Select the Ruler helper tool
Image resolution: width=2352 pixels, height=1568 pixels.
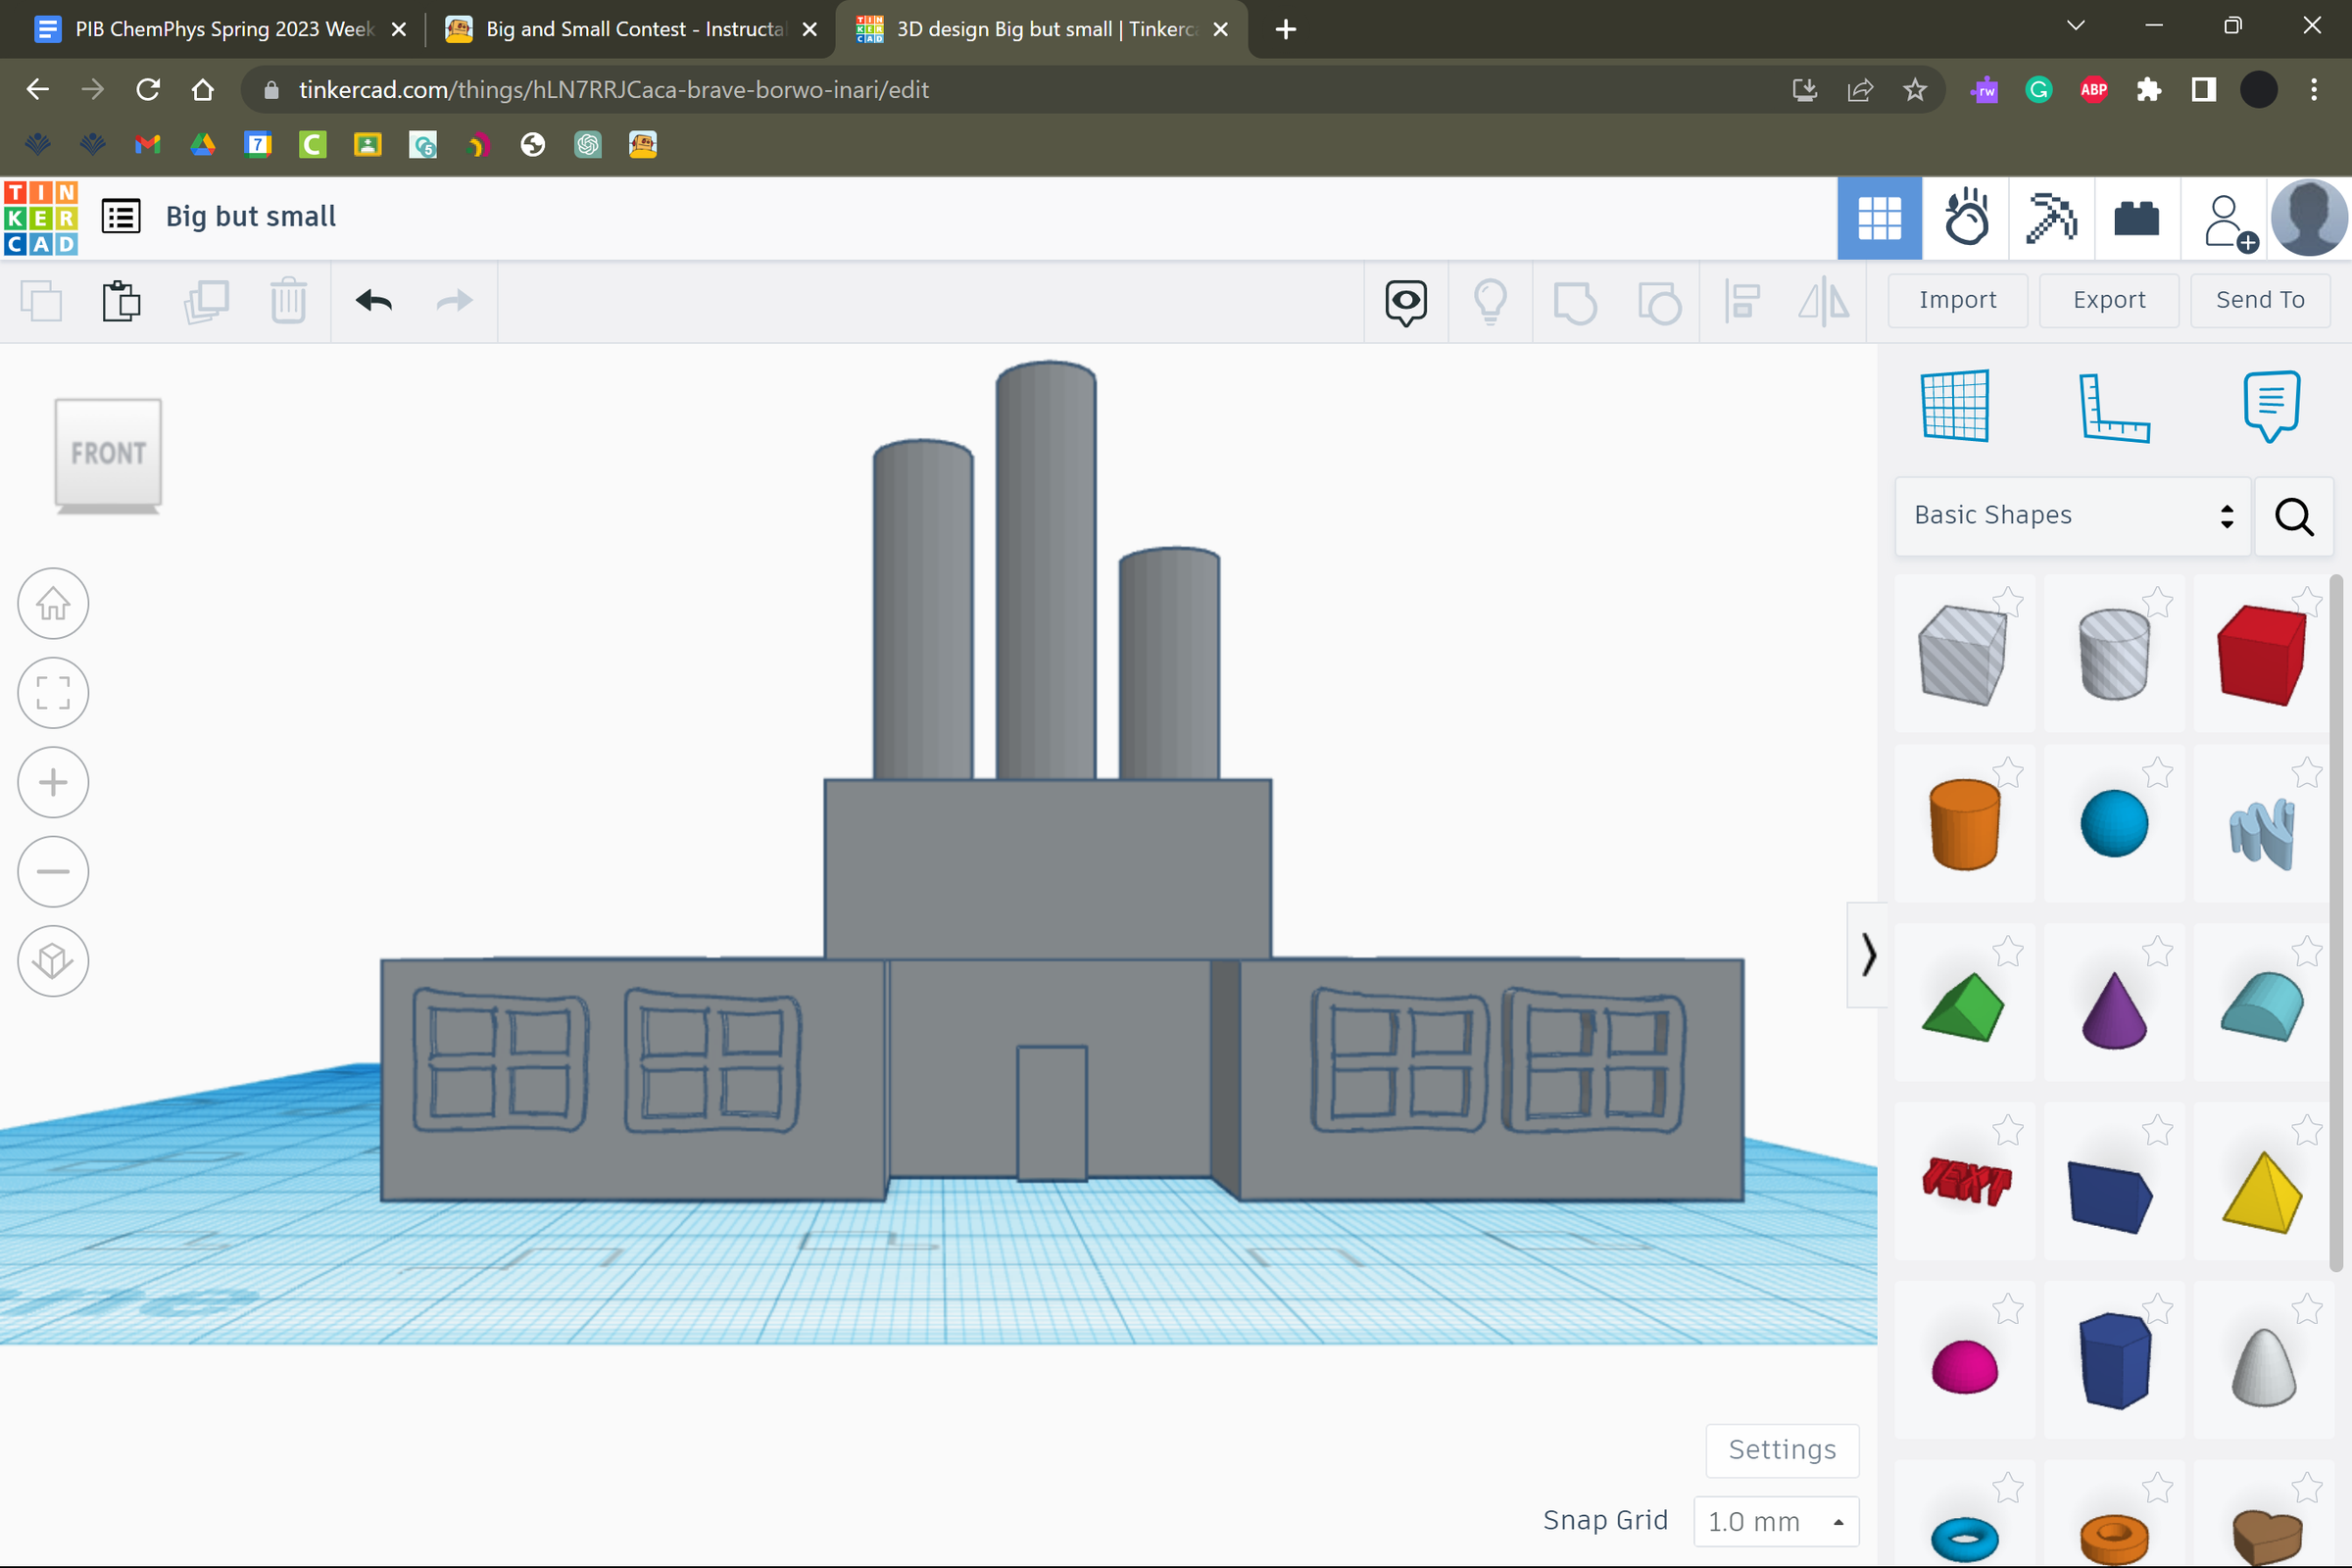[x=2113, y=407]
